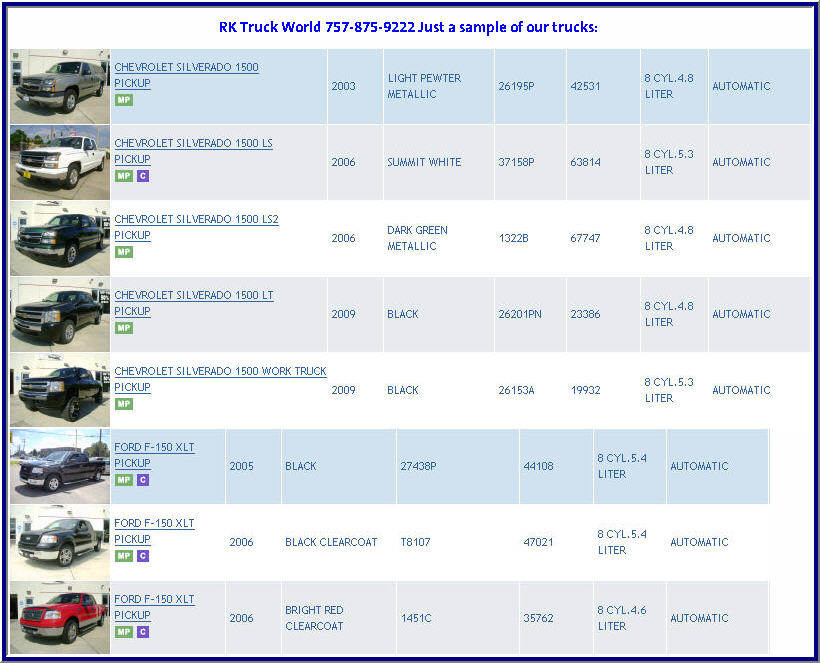The image size is (820, 663).
Task: Open Chevrolet Silverado 1500 Pickup 2003 listing link
Action: tap(186, 75)
